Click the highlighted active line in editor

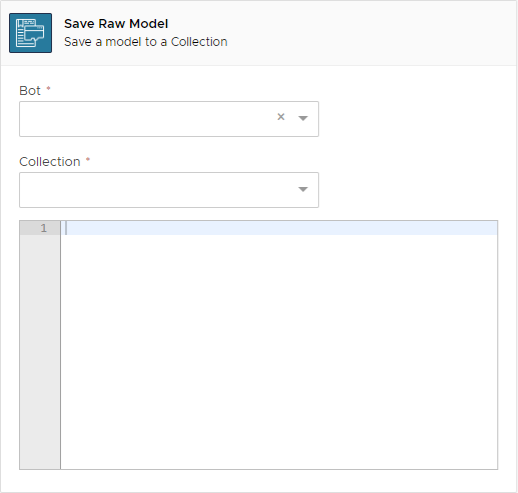click(279, 228)
